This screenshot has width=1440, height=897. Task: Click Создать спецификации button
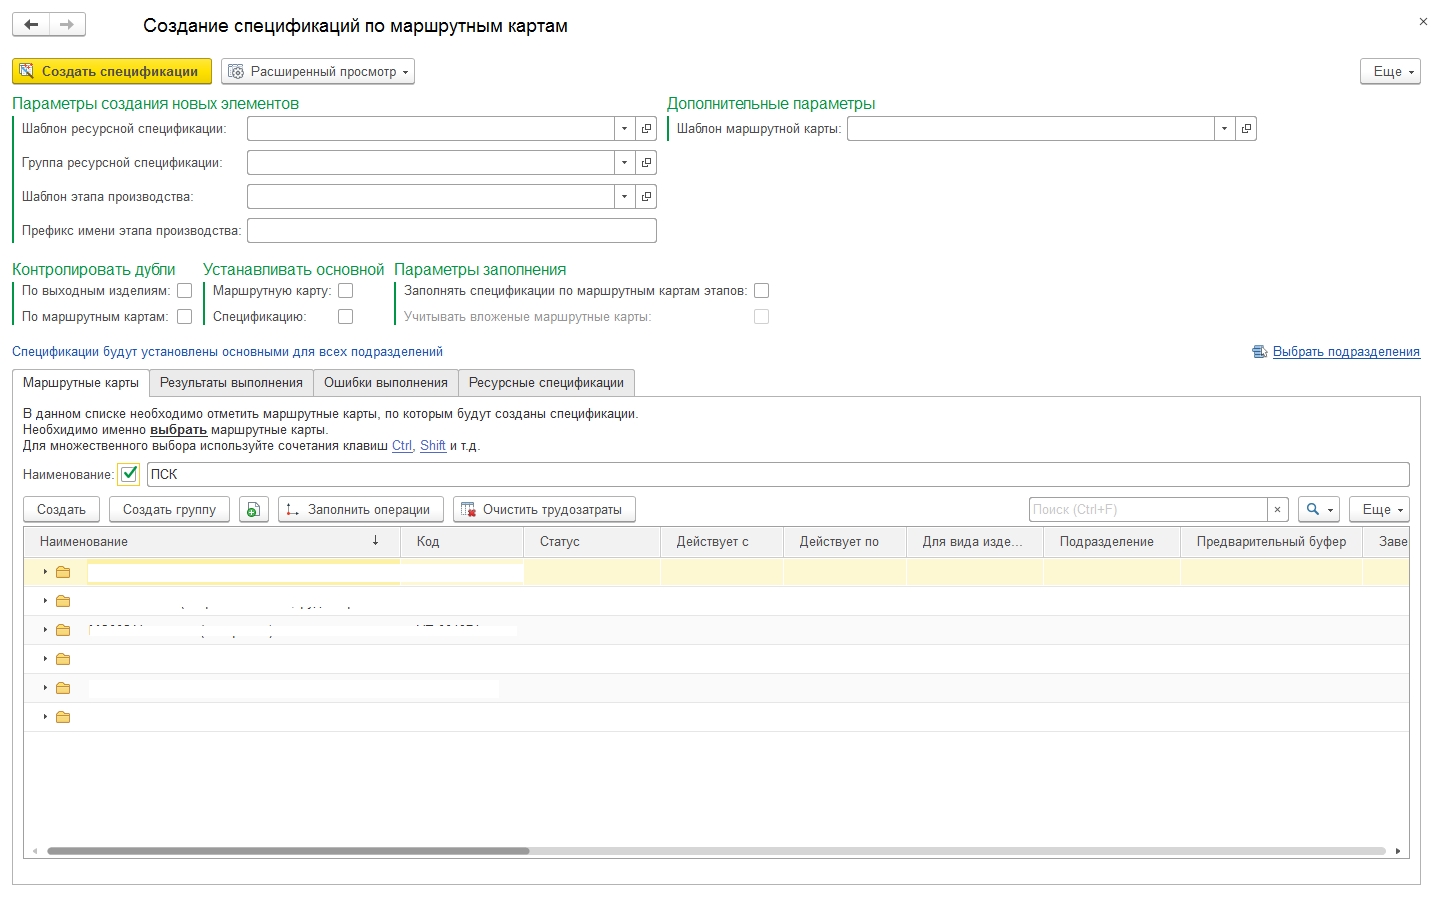(112, 71)
